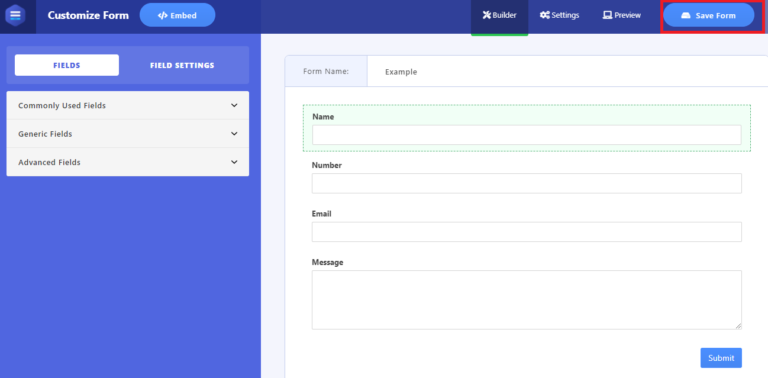This screenshot has height=378, width=768.
Task: Edit the Form Name field reading Example
Action: tap(567, 71)
